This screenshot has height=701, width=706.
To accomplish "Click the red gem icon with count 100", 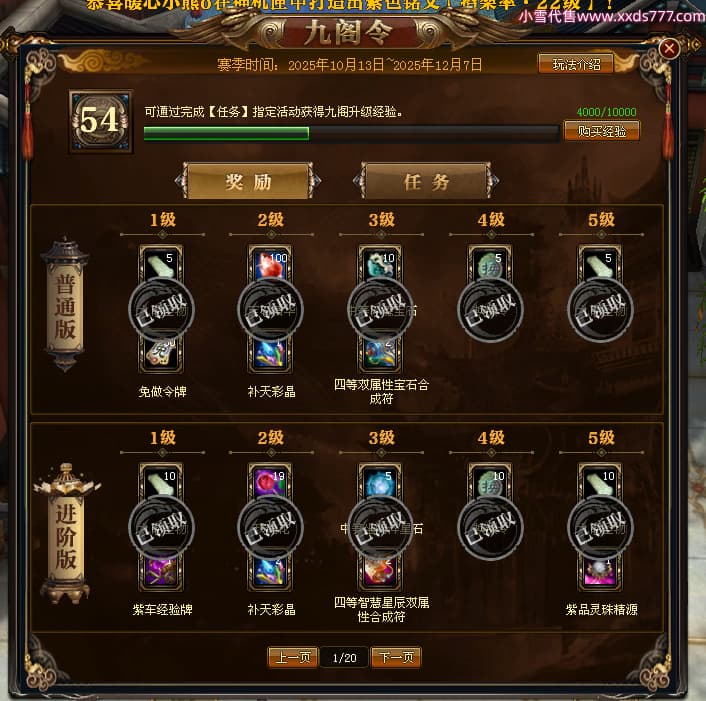I will [270, 264].
